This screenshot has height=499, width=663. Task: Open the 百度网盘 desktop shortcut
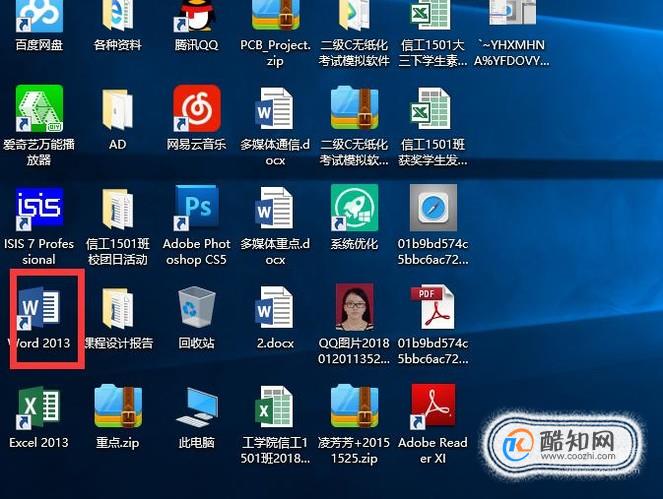(39, 16)
